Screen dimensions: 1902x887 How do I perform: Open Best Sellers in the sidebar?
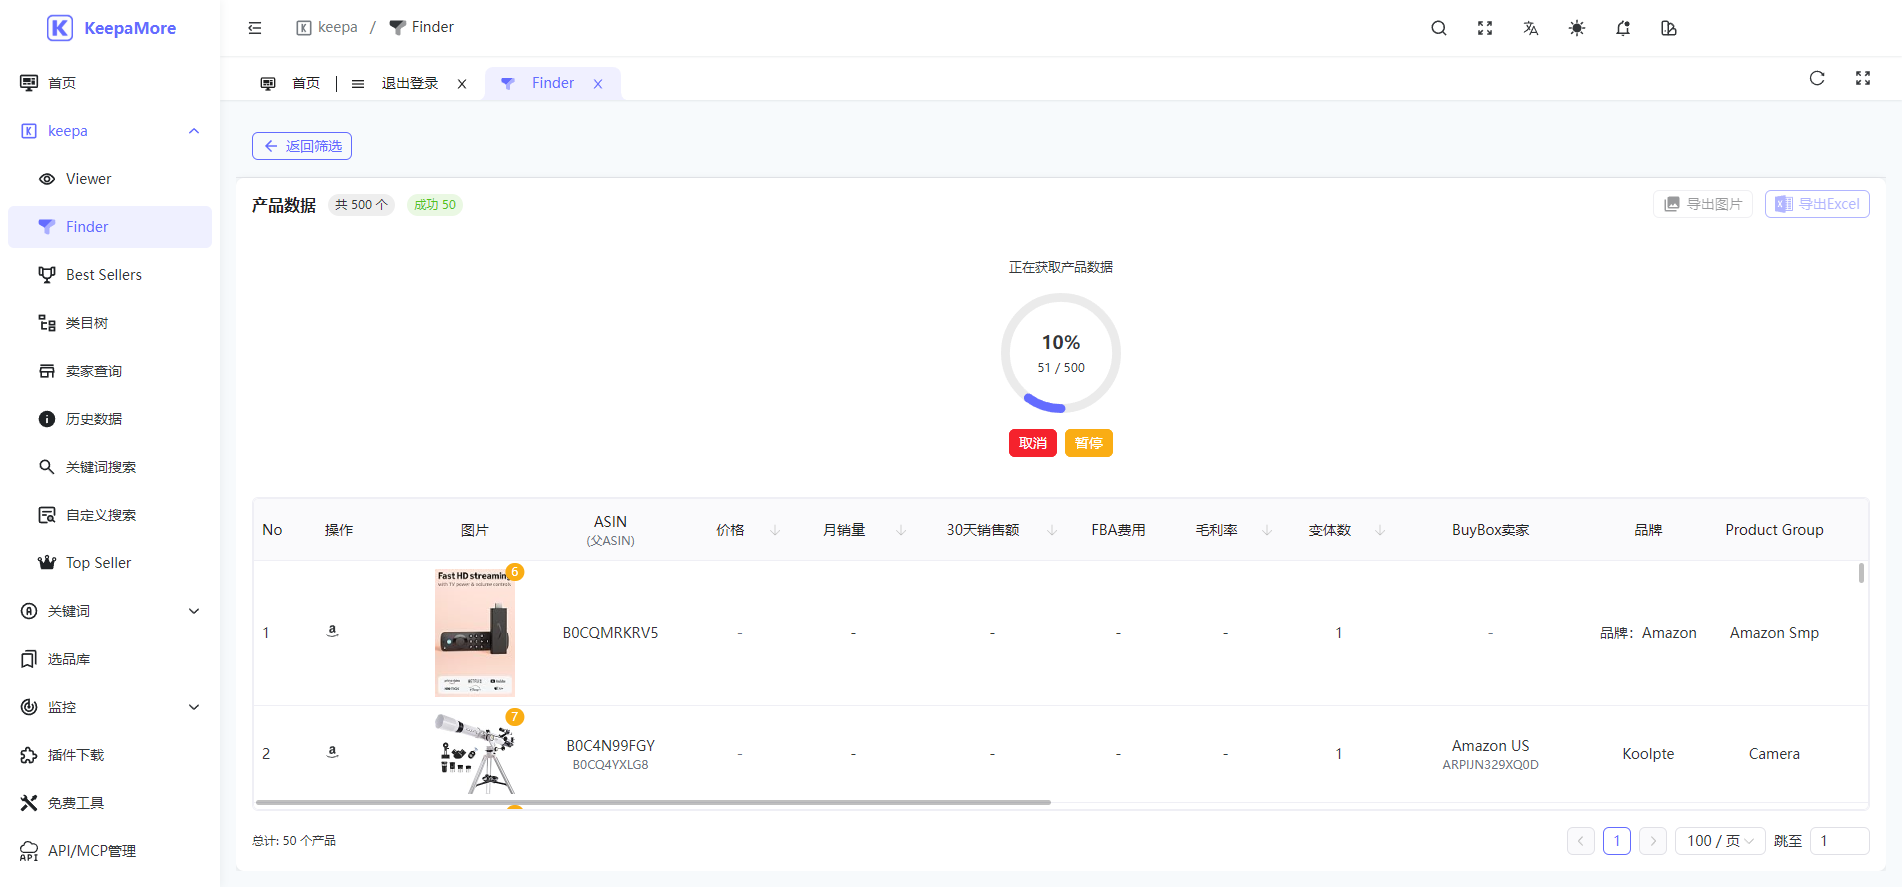point(110,275)
